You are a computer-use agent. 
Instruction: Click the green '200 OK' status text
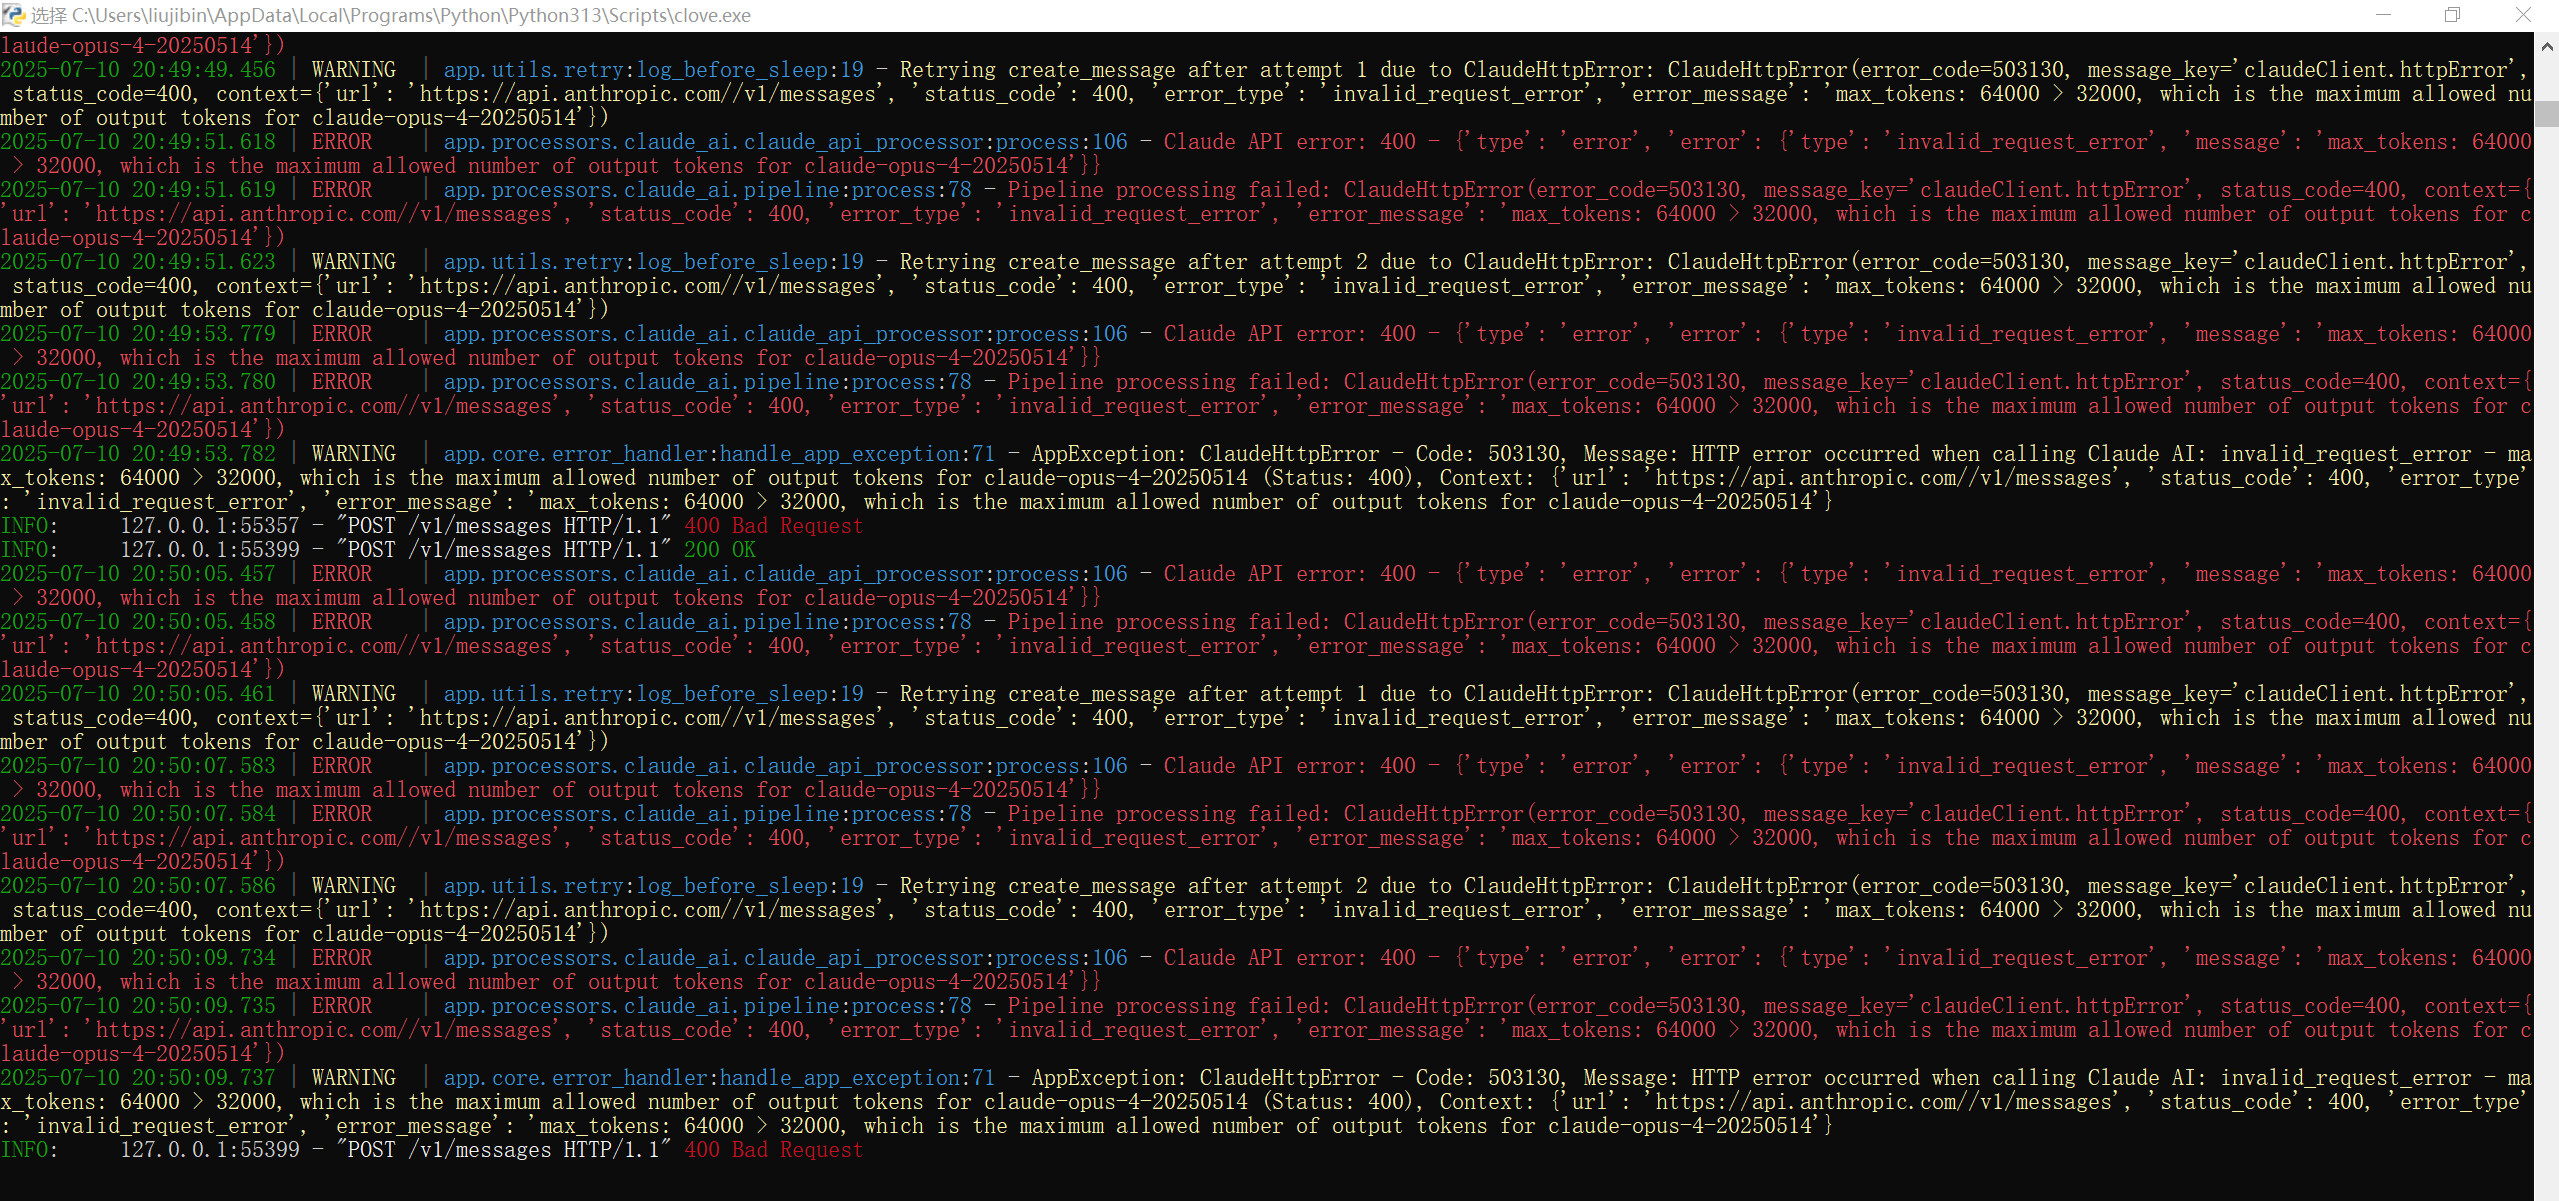click(719, 550)
